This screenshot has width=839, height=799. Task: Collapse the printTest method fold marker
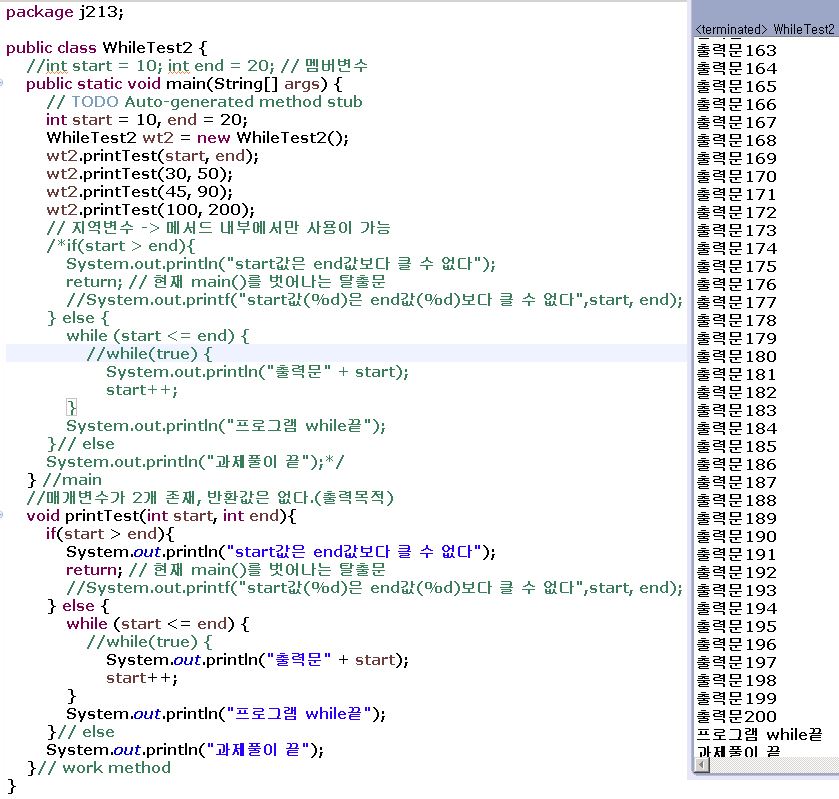pyautogui.click(x=2, y=515)
